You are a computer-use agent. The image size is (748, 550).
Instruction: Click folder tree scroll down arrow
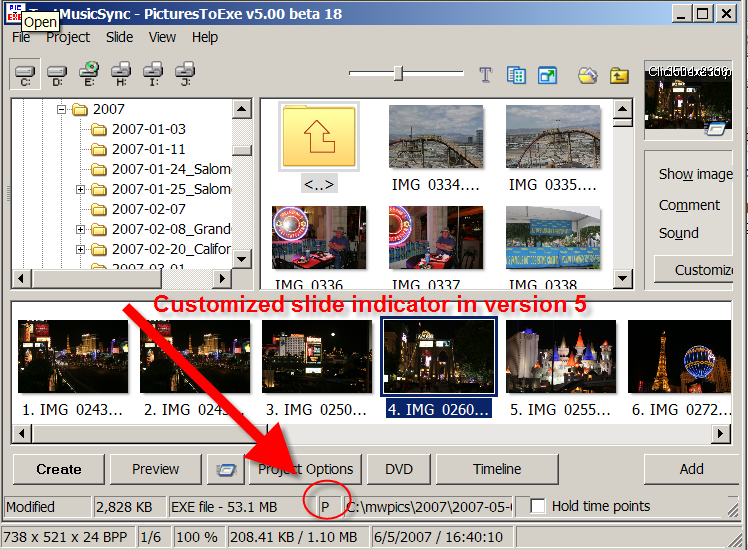coord(242,259)
